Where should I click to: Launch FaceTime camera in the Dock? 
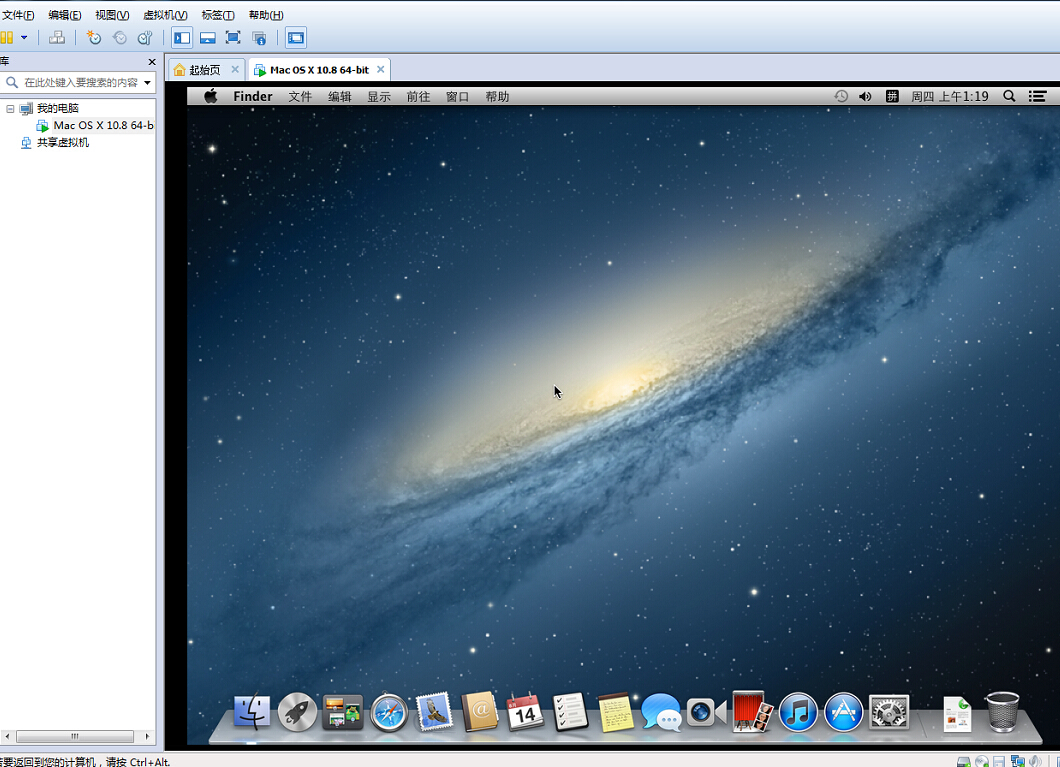(706, 712)
